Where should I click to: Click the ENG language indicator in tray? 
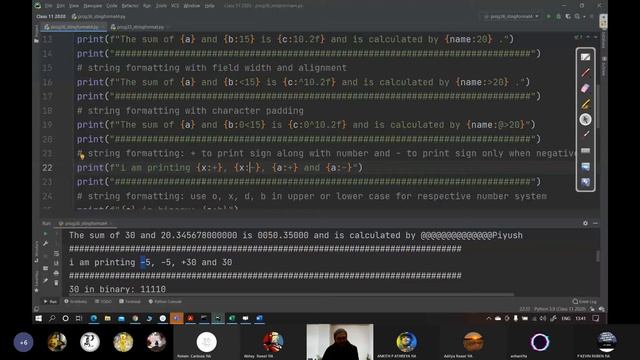[x=566, y=318]
